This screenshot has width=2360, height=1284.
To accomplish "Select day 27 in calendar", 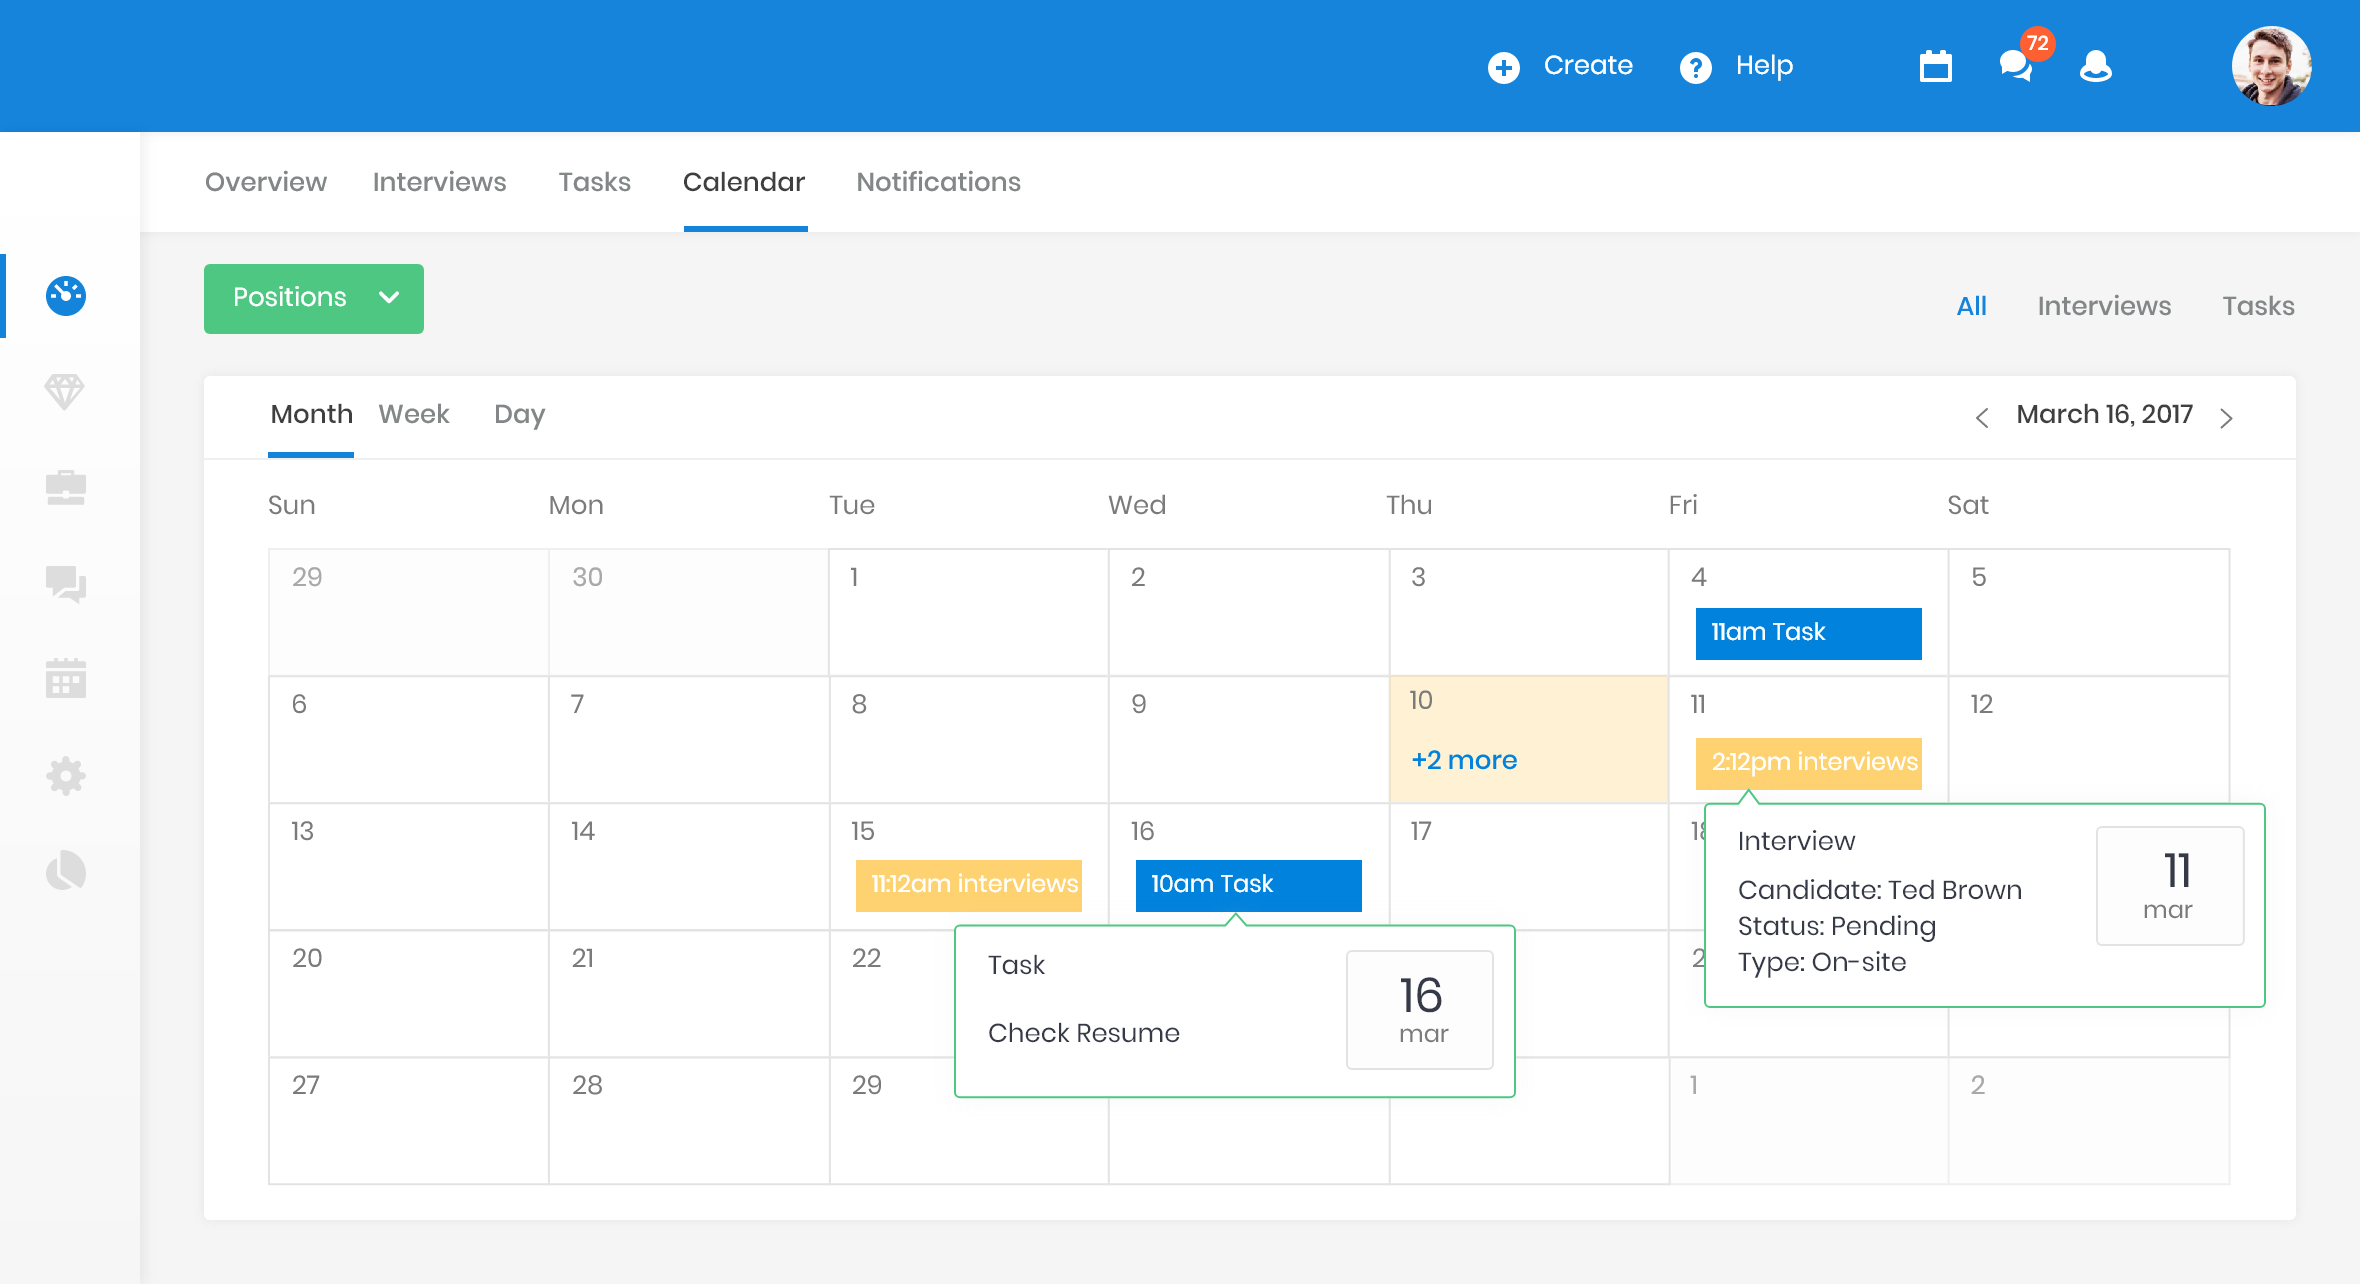I will pyautogui.click(x=408, y=1121).
